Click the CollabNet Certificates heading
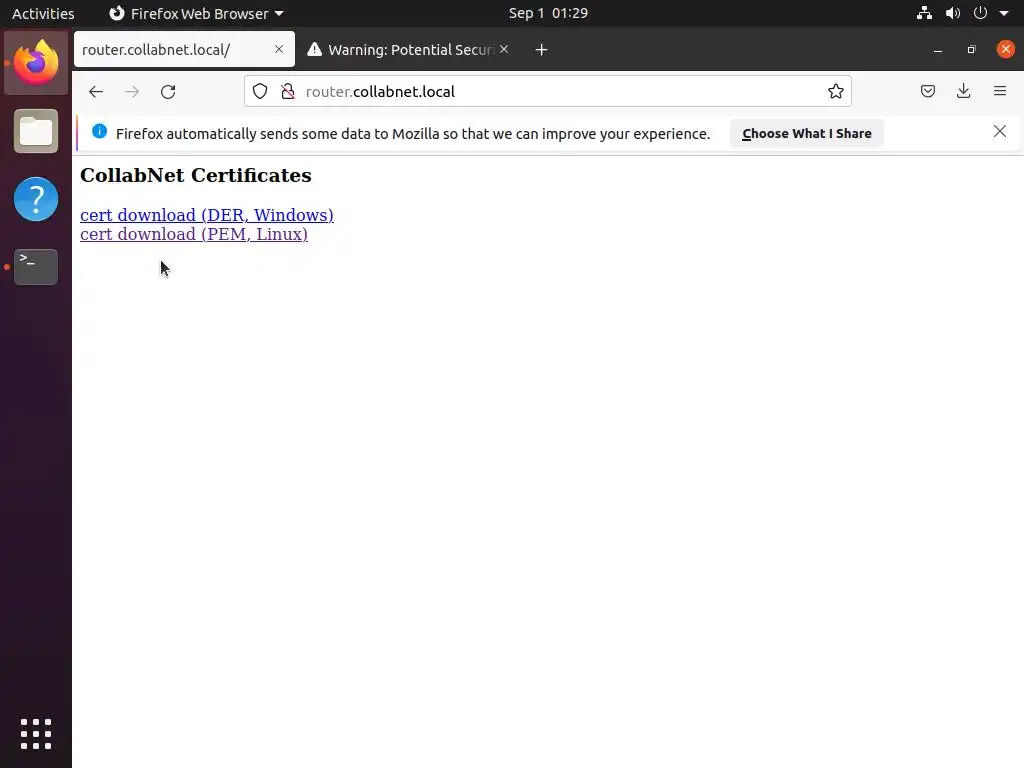Image resolution: width=1024 pixels, height=768 pixels. (x=196, y=175)
